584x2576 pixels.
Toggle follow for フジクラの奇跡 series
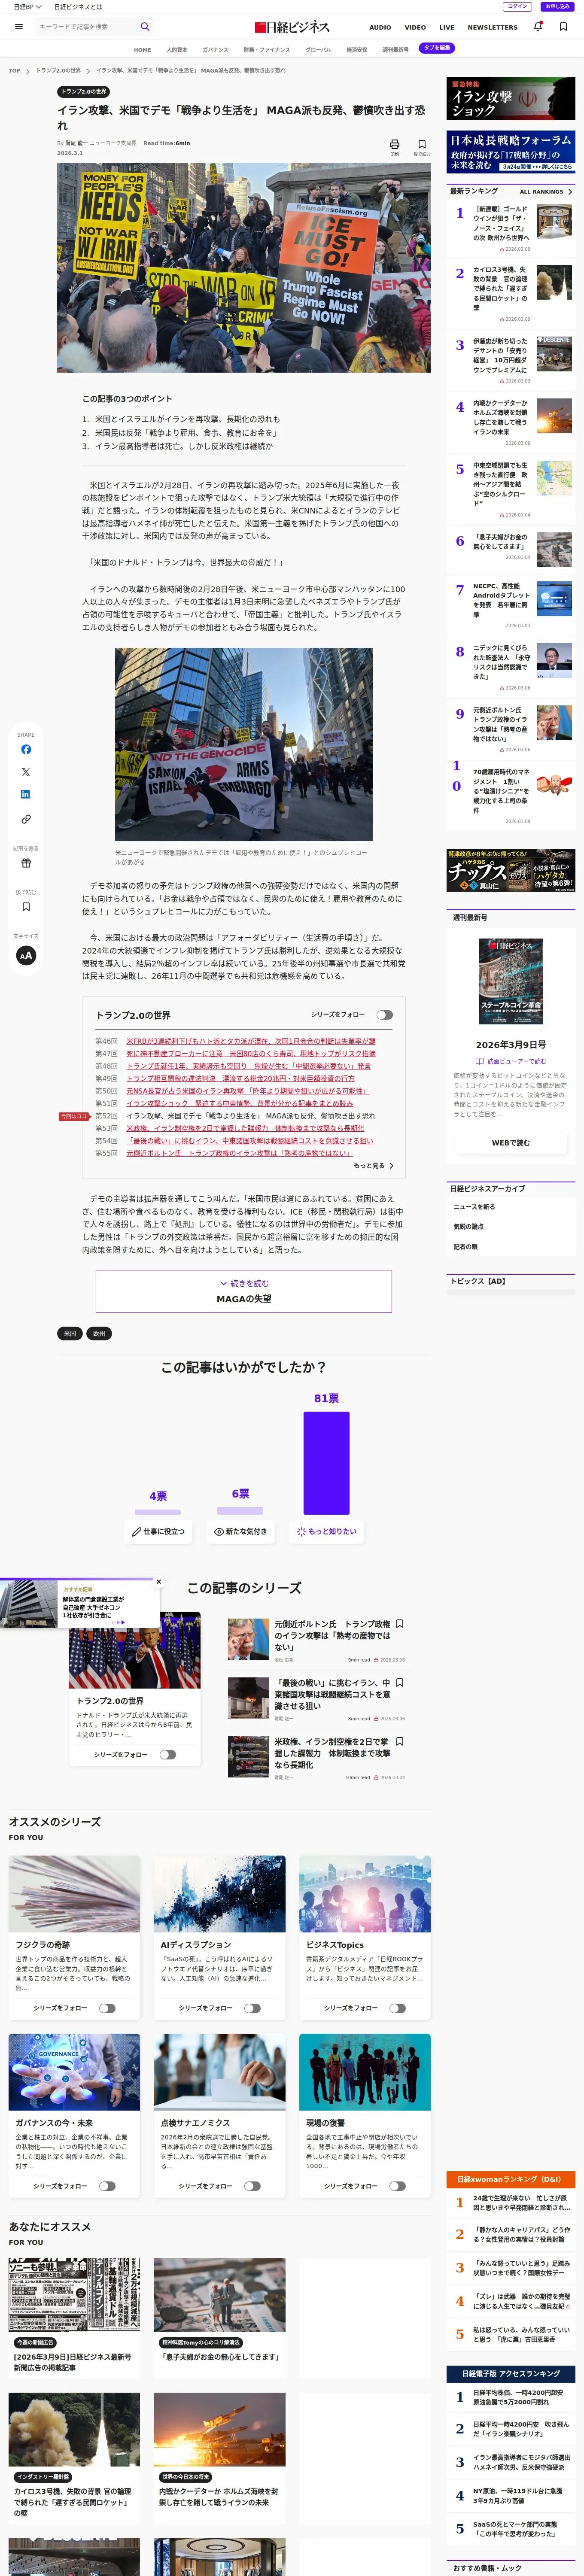tap(107, 2008)
